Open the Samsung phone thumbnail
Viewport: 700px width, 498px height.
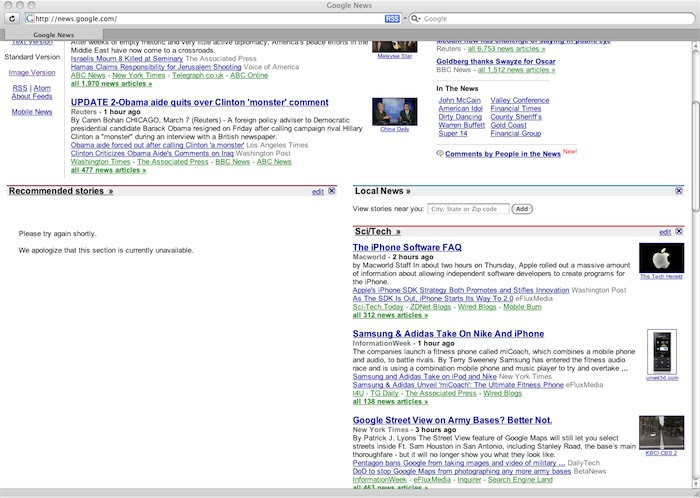(x=662, y=352)
